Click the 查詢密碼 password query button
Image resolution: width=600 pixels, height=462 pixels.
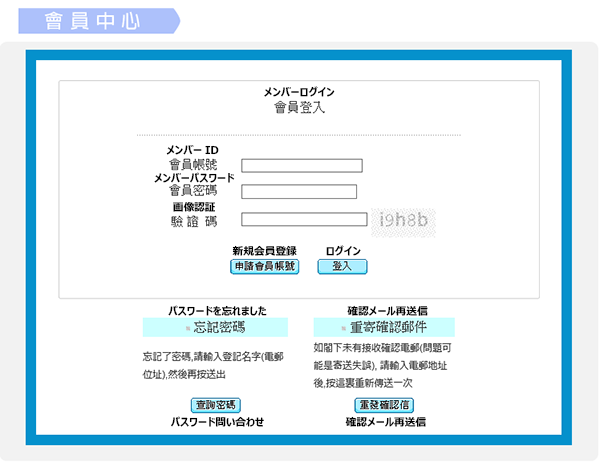215,405
